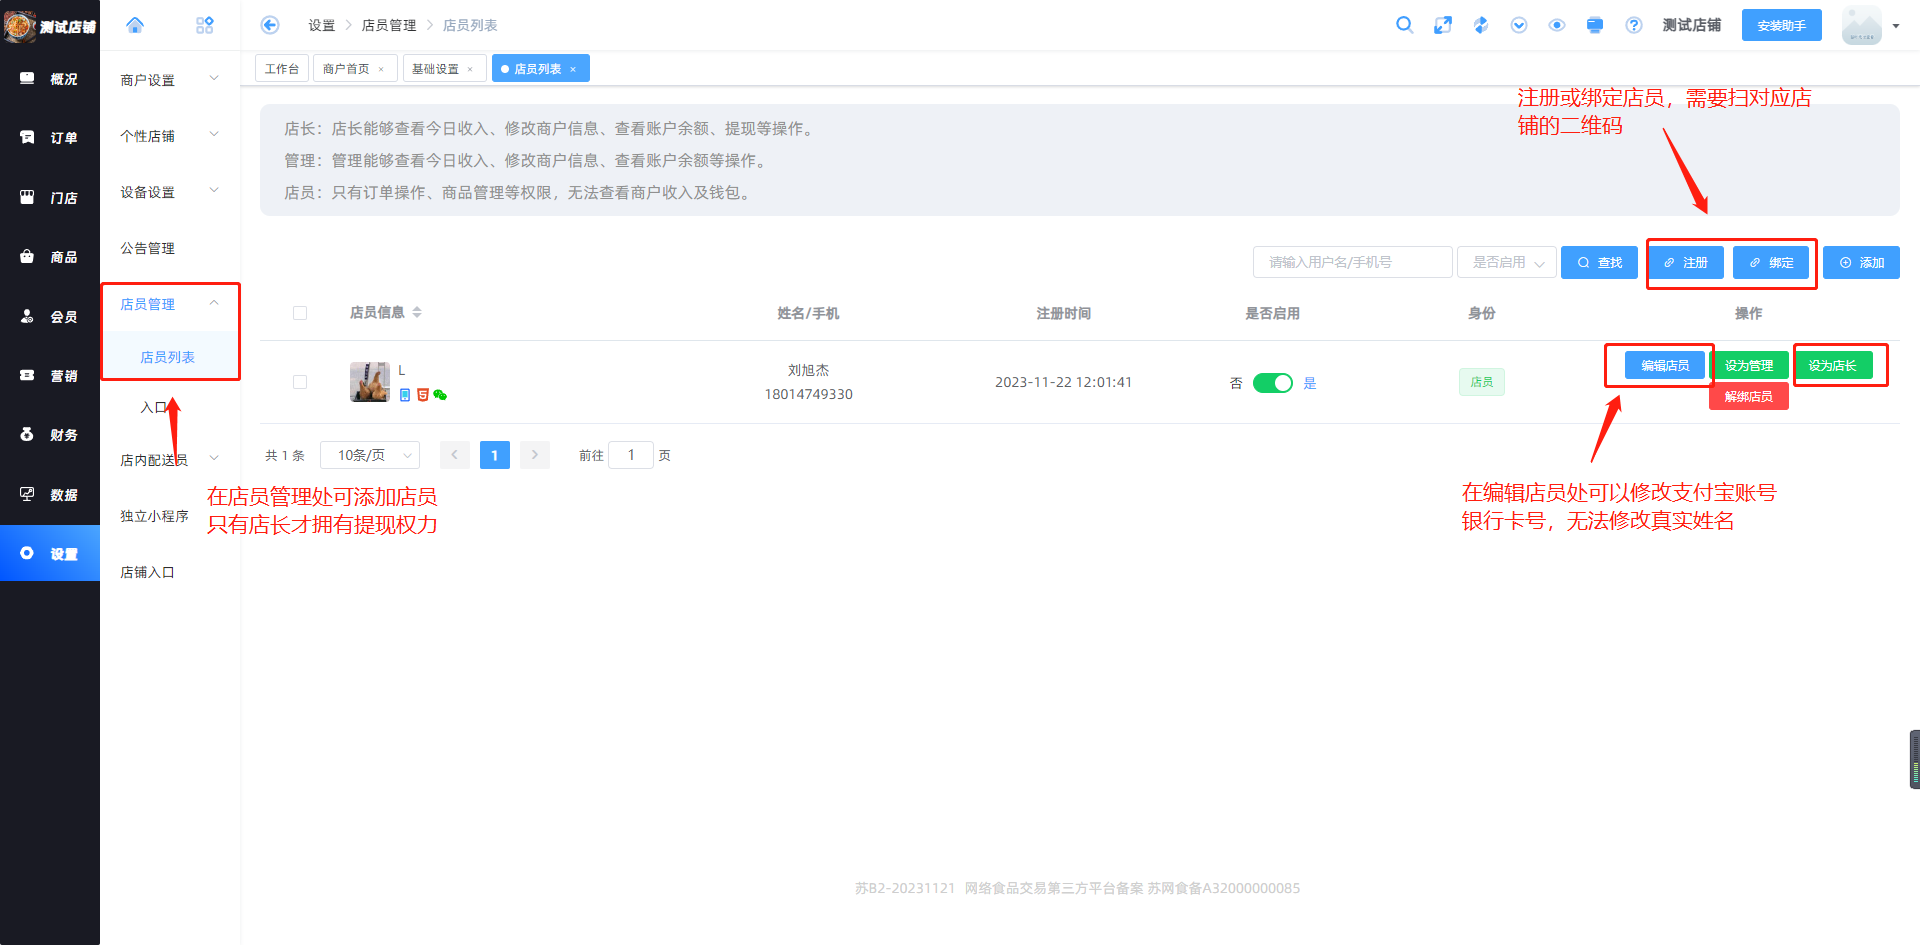Sort by the 店员信息 column arrows

417,313
